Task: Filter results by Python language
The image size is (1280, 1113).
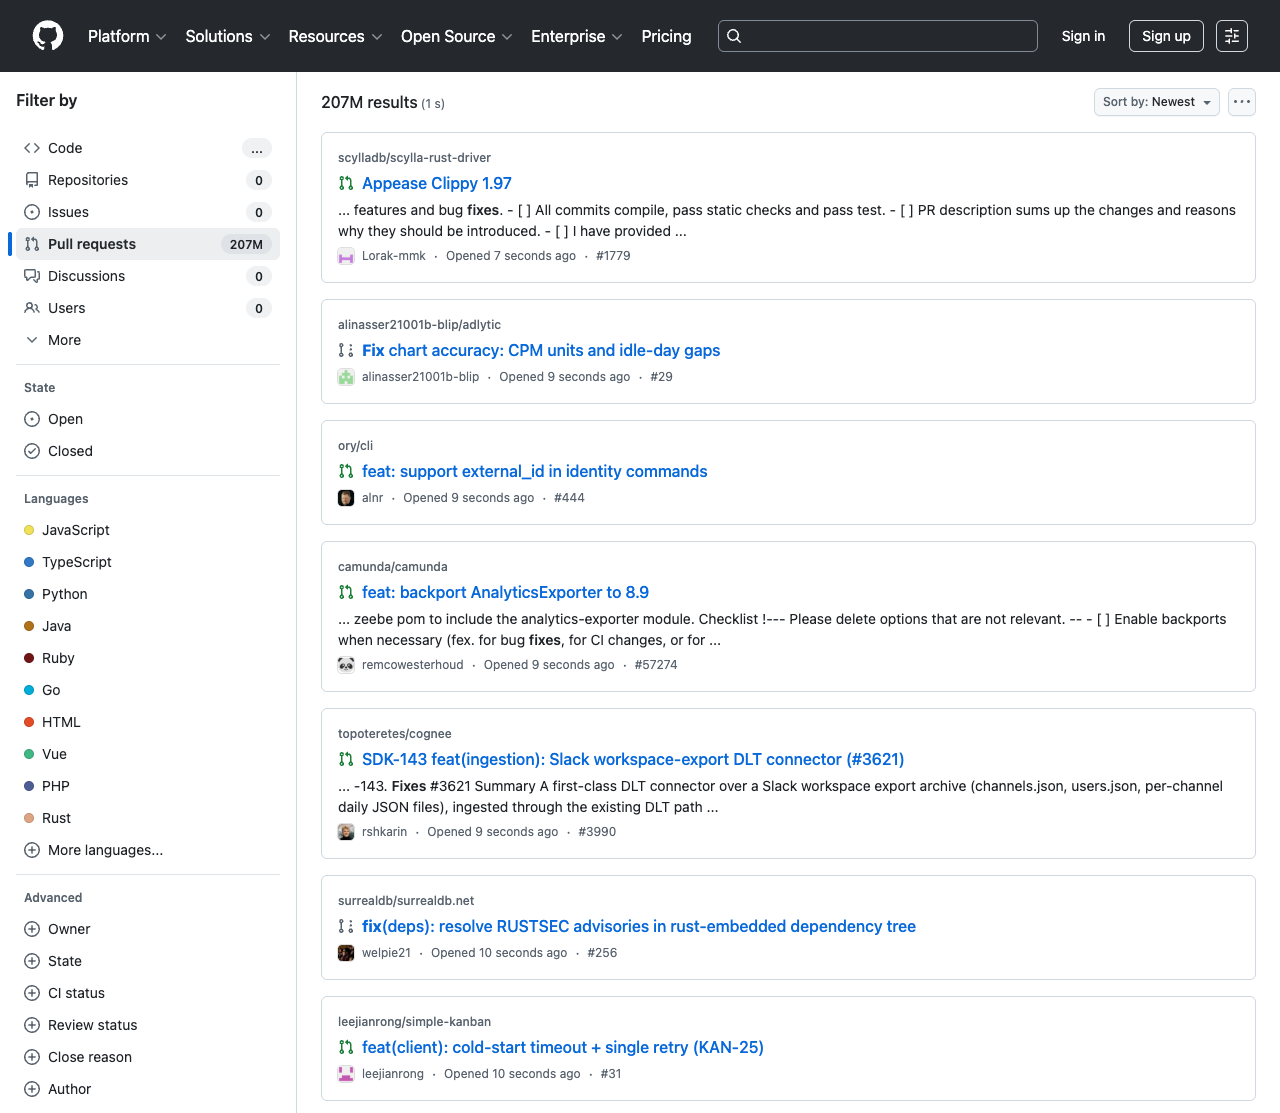Action: pyautogui.click(x=148, y=594)
